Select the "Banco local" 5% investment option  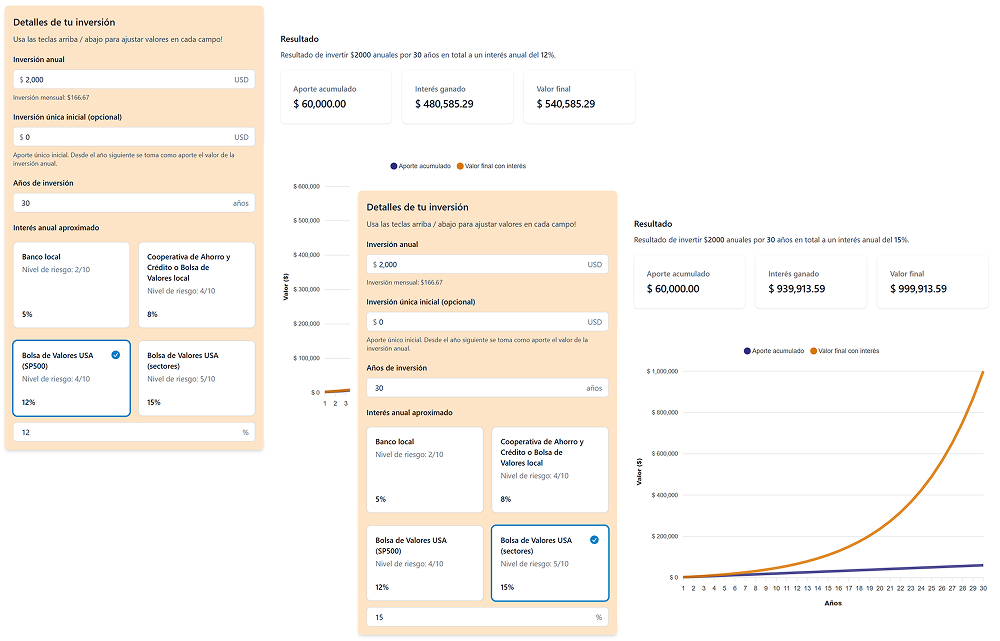coord(71,285)
